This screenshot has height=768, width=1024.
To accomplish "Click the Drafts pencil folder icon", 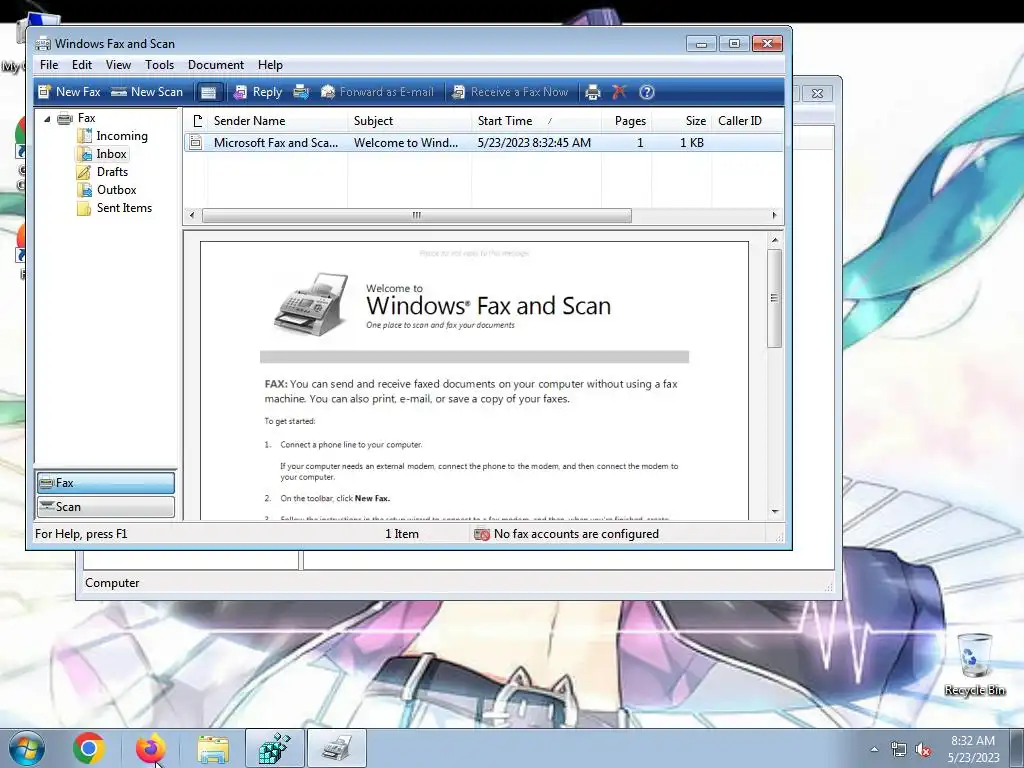I will click(84, 172).
